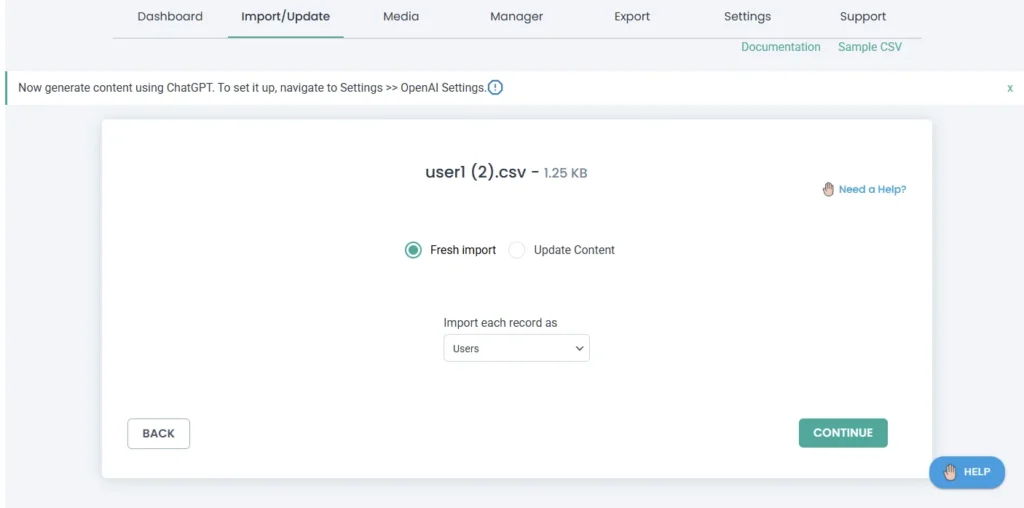This screenshot has height=508, width=1024.
Task: Open the Documentation link
Action: 780,47
